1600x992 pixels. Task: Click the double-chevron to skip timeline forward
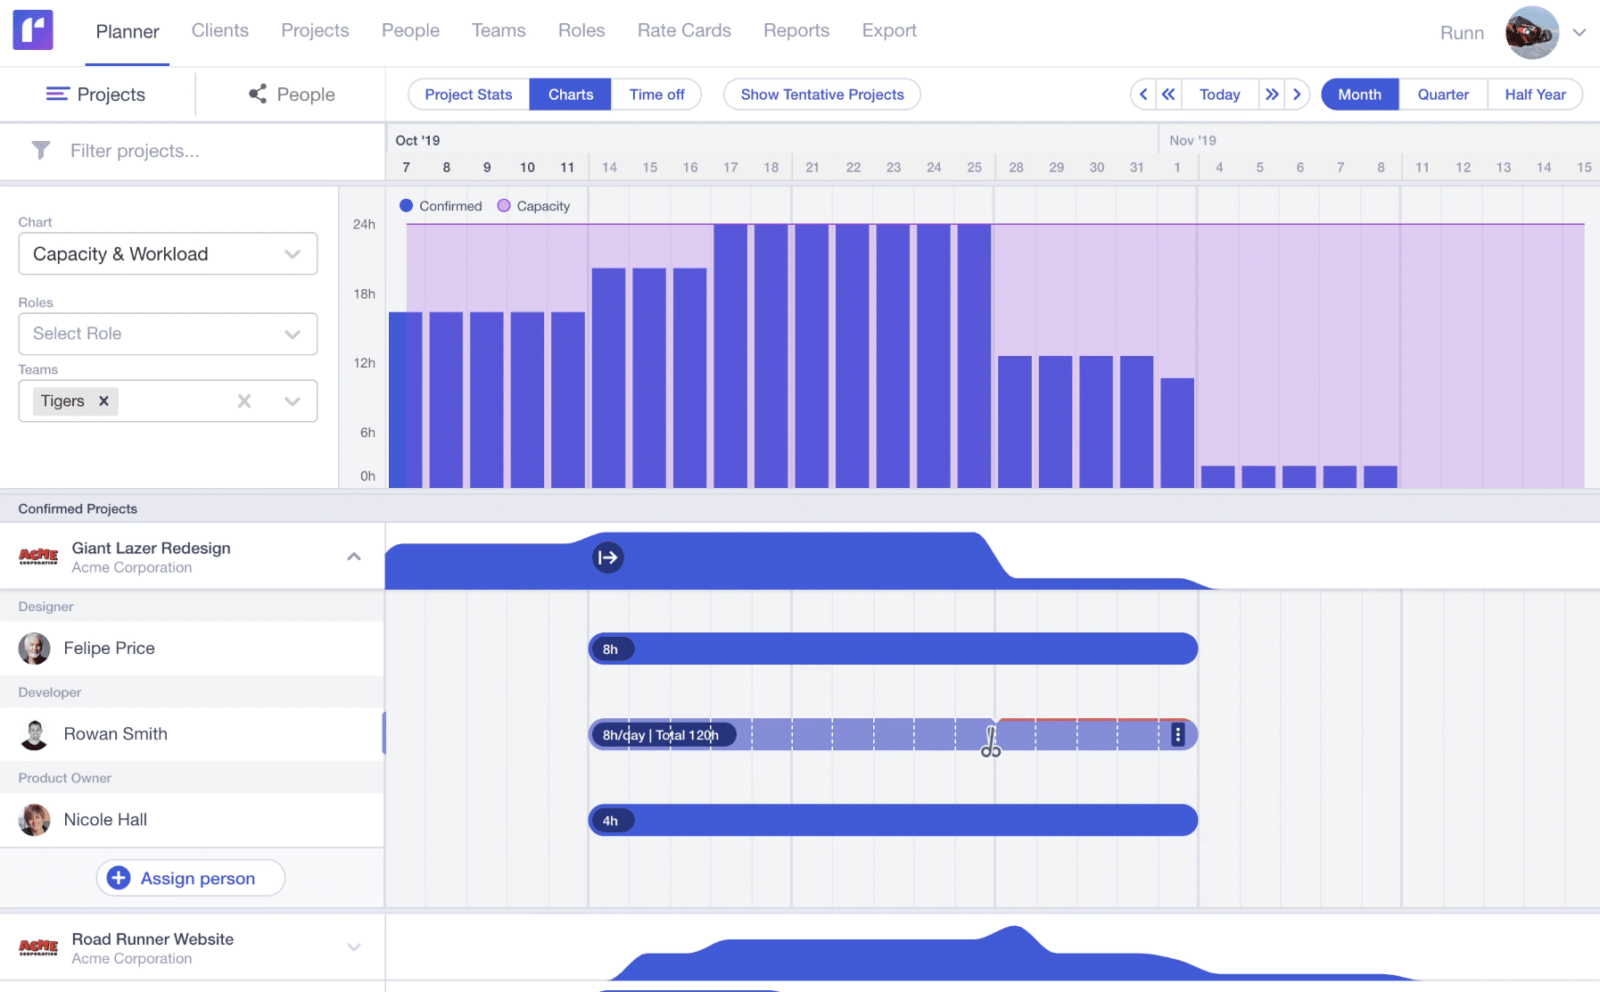[x=1271, y=94]
